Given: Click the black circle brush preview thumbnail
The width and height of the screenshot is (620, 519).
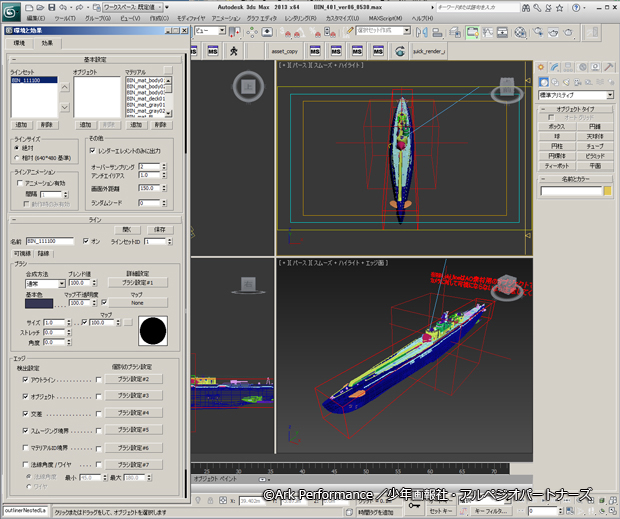Looking at the screenshot, I should click(153, 331).
